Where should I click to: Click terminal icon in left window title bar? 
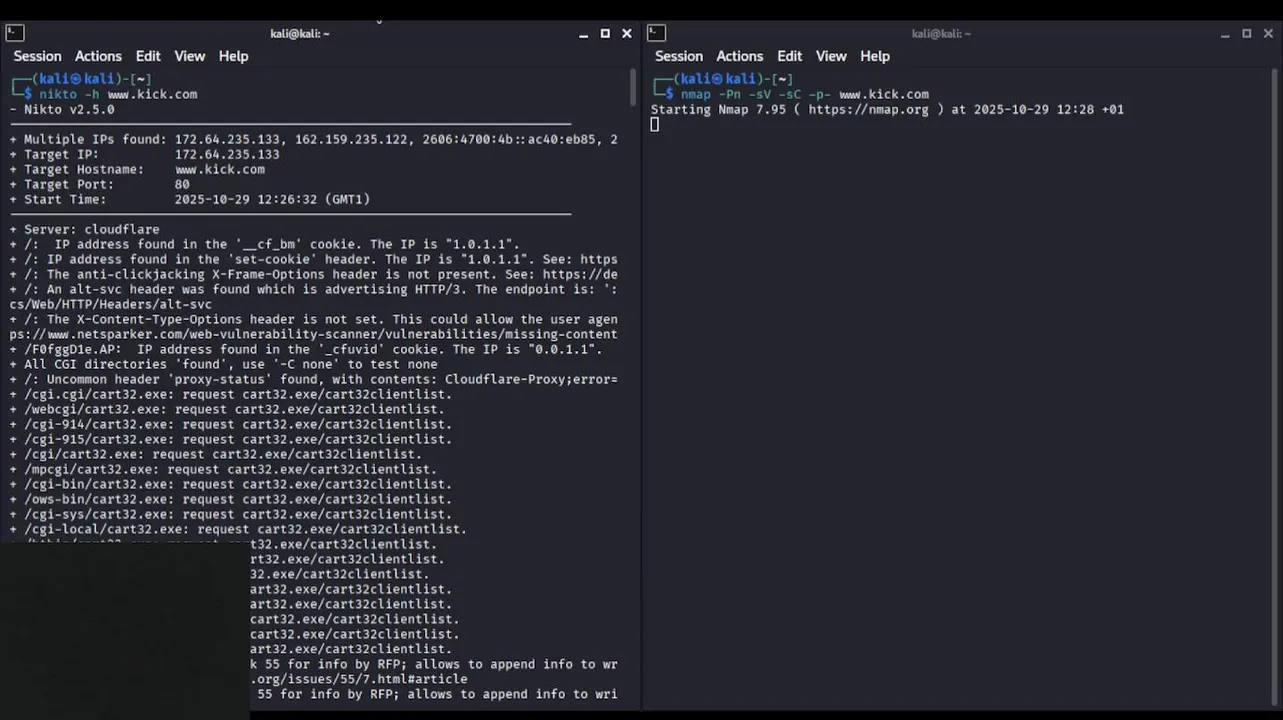(15, 33)
